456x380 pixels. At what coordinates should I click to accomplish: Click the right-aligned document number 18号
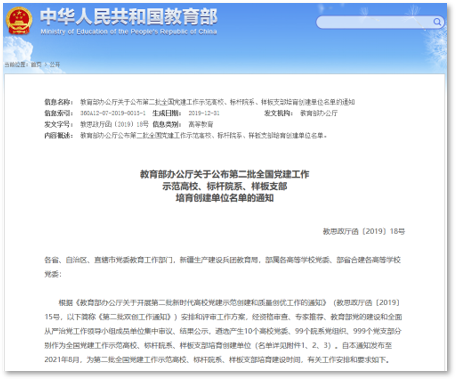point(364,231)
